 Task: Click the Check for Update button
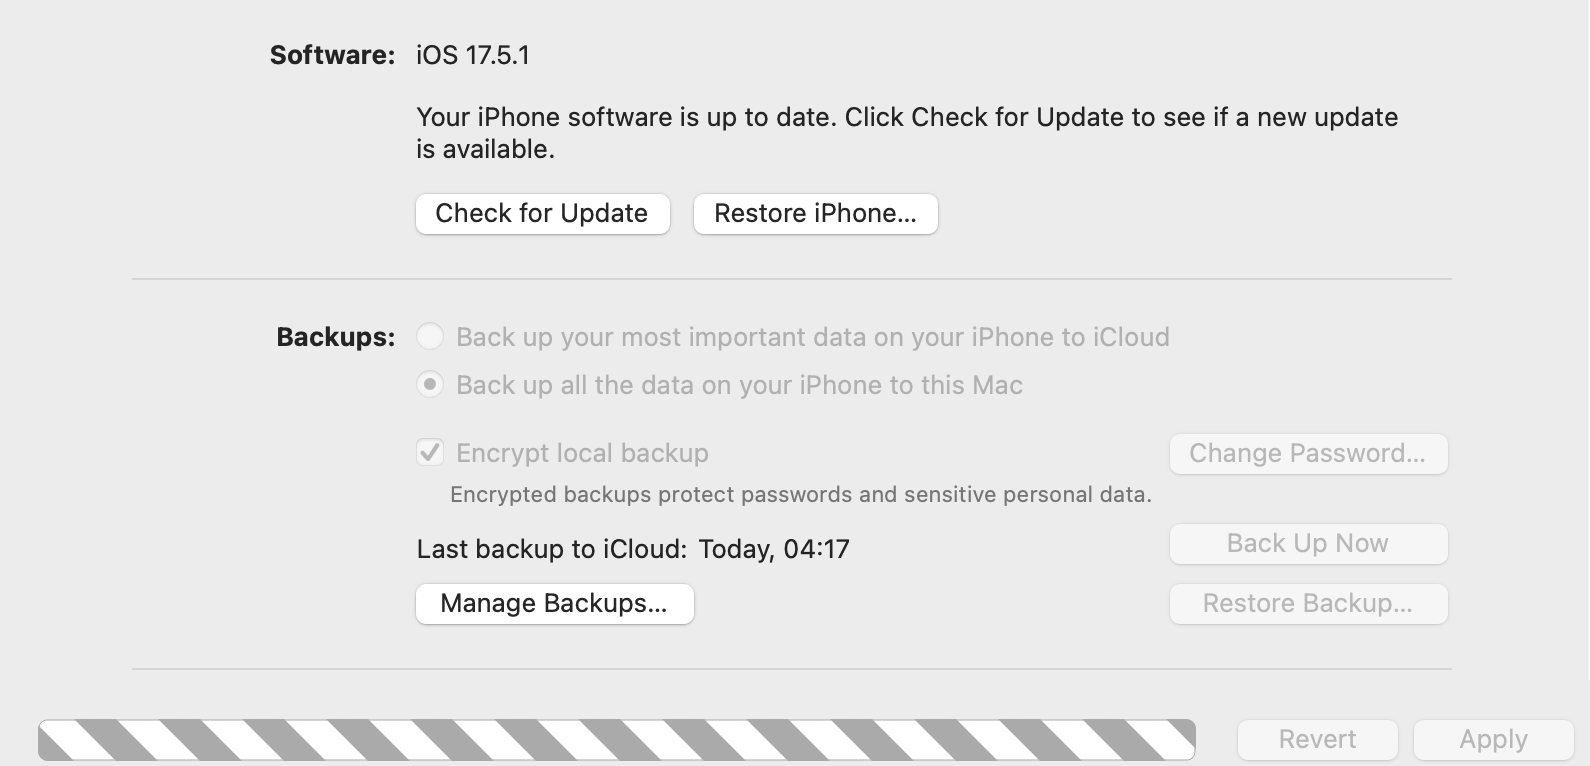542,214
